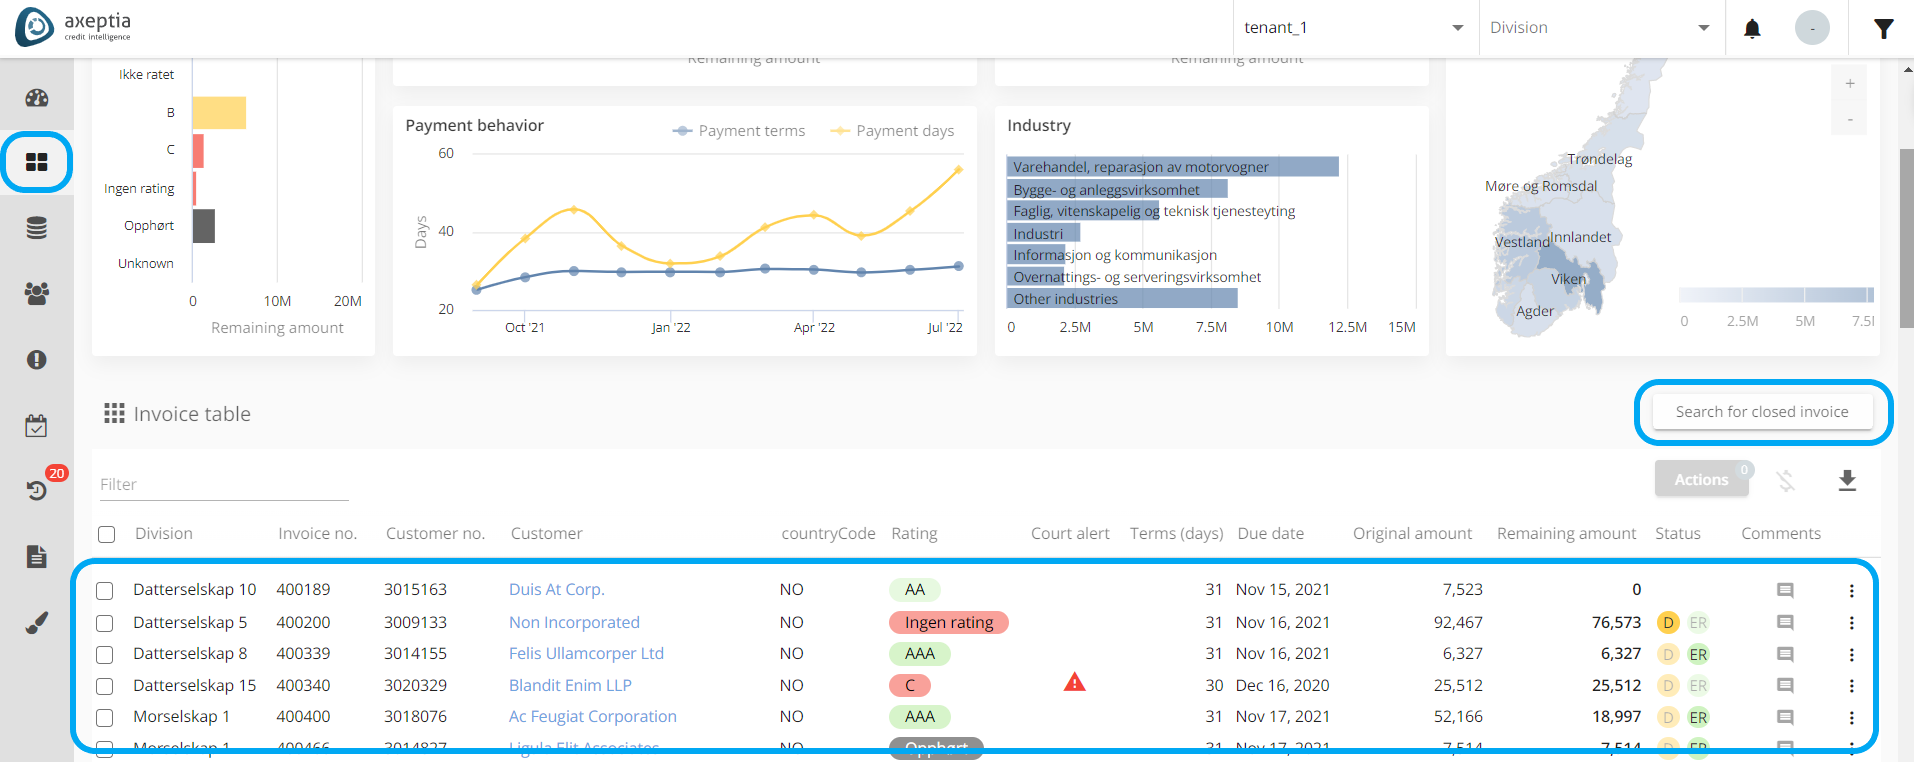Click the invoice Filter input field
The height and width of the screenshot is (762, 1914).
[x=224, y=484]
